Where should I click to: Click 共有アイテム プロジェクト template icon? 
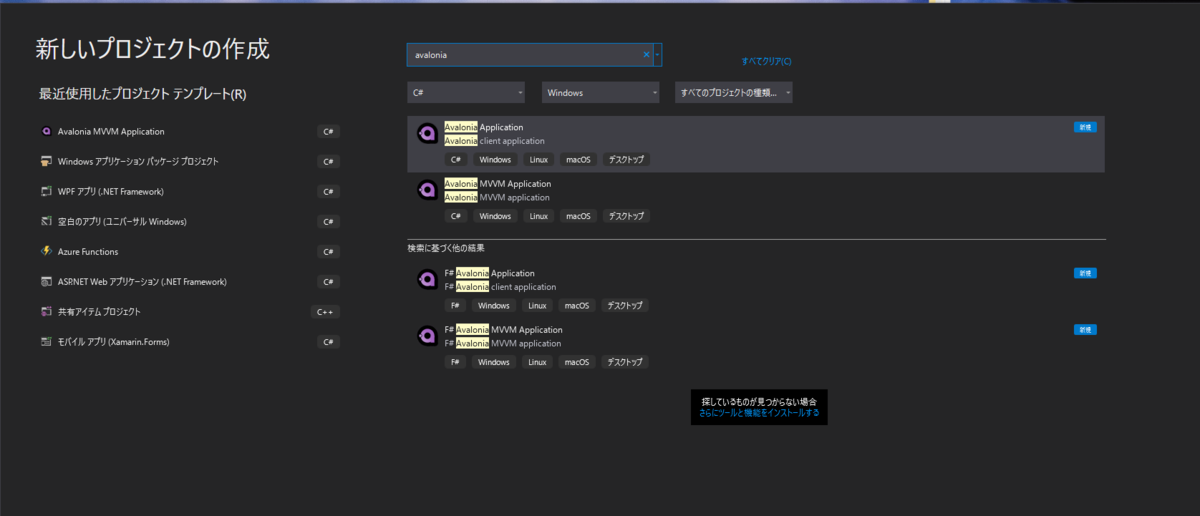coord(46,312)
